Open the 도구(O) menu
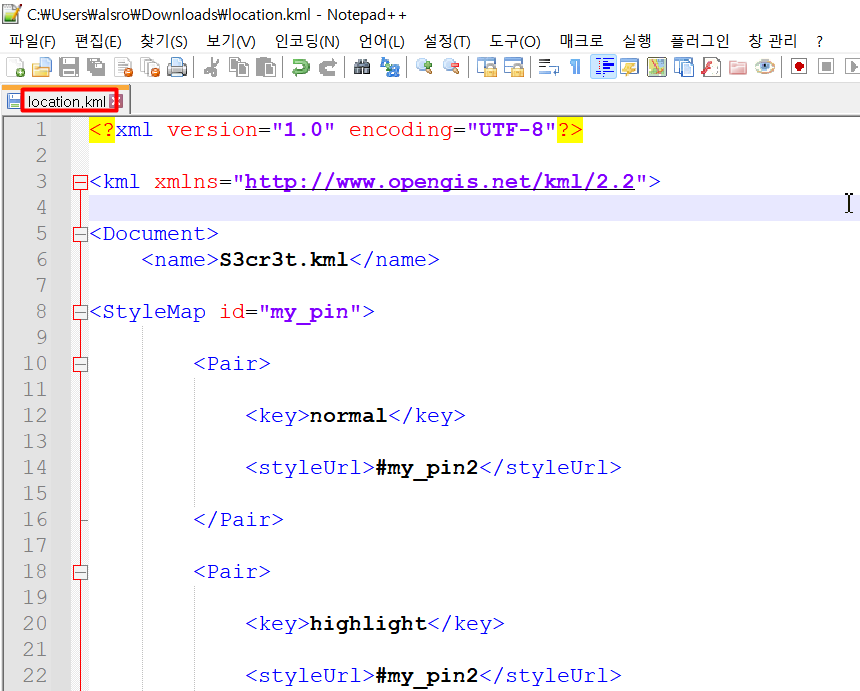 click(x=515, y=41)
